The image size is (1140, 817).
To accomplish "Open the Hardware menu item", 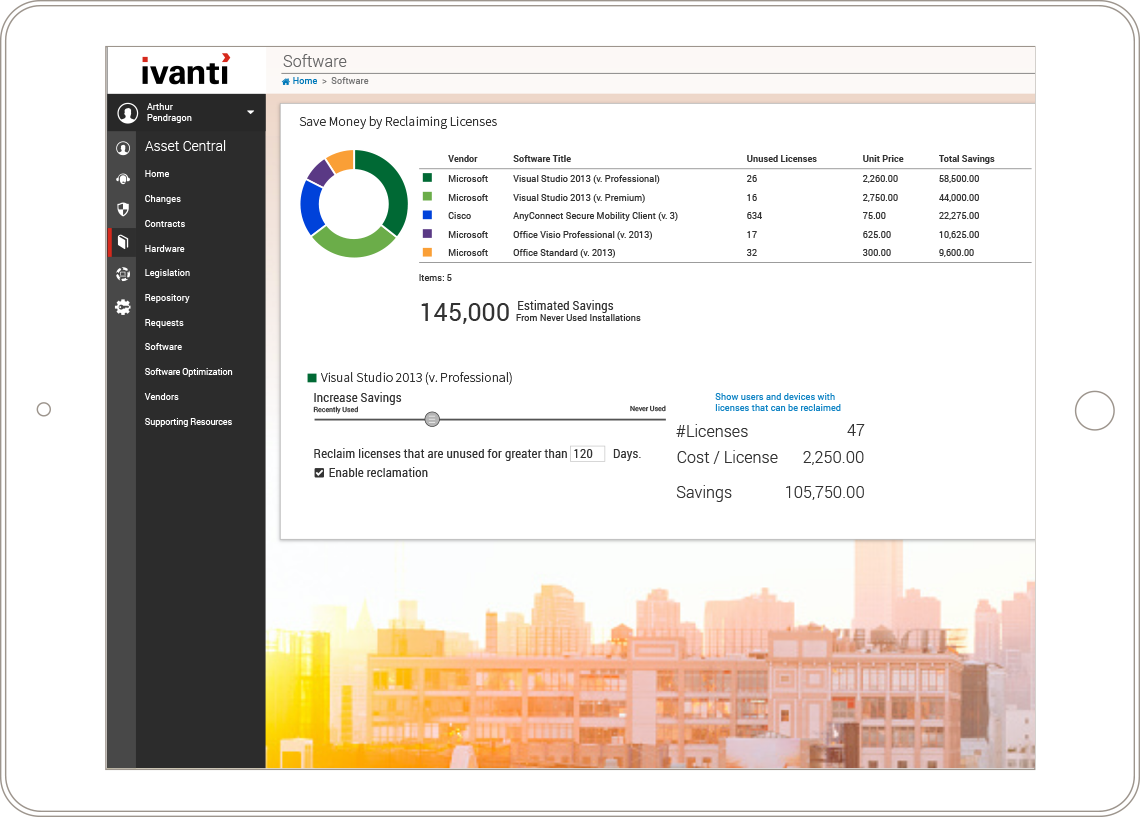I will click(x=164, y=249).
